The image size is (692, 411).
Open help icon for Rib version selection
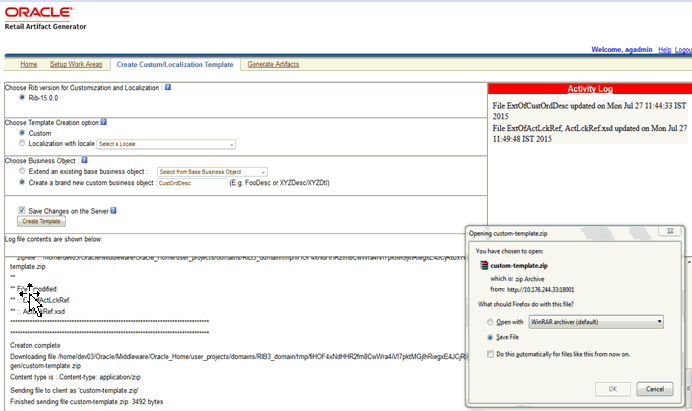(x=168, y=87)
